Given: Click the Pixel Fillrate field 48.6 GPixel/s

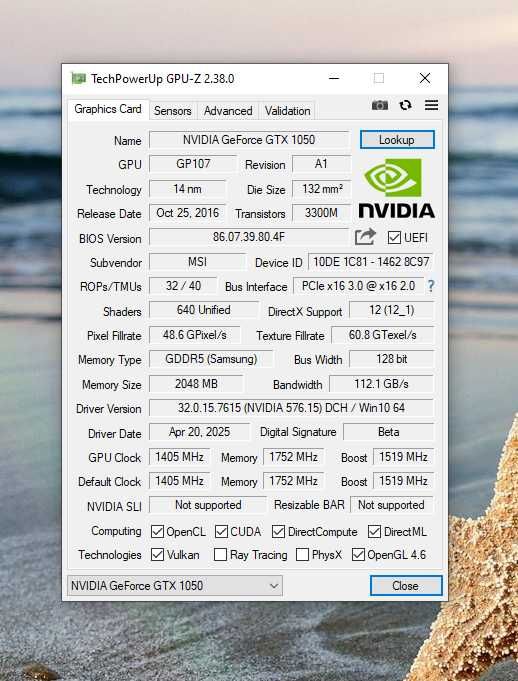Looking at the screenshot, I should click(x=195, y=335).
